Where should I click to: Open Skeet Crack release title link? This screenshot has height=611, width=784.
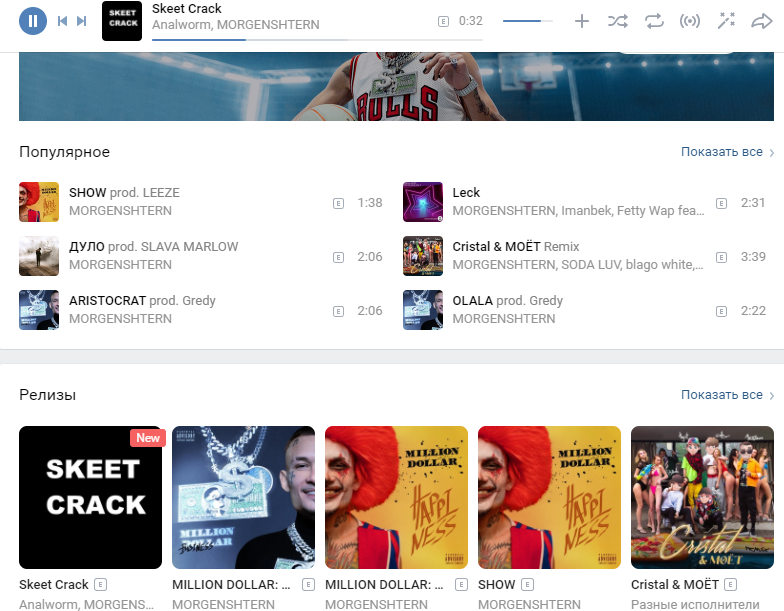pos(54,584)
